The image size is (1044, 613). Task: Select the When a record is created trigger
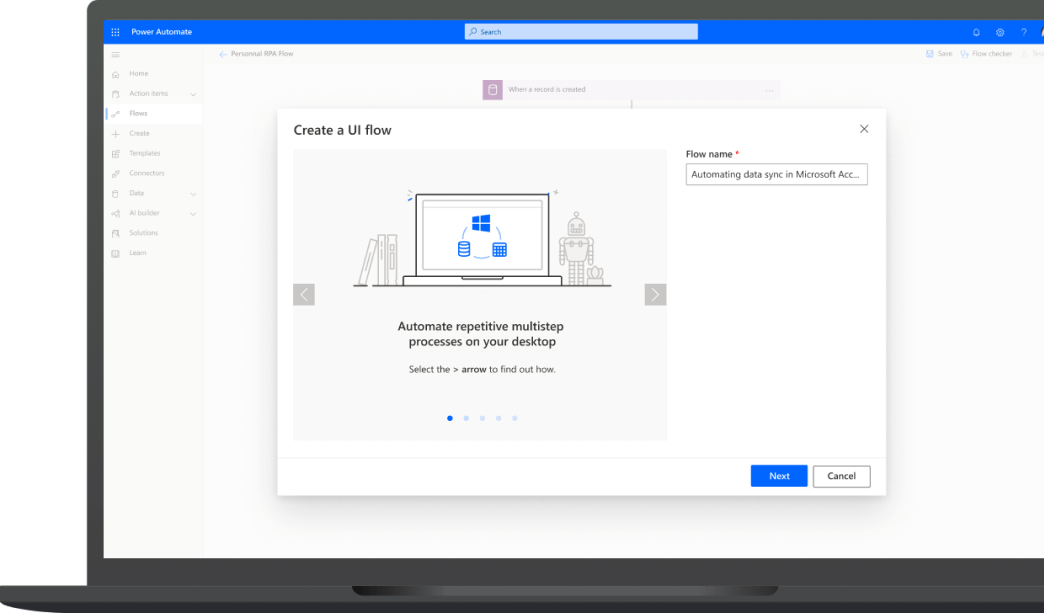(x=631, y=90)
